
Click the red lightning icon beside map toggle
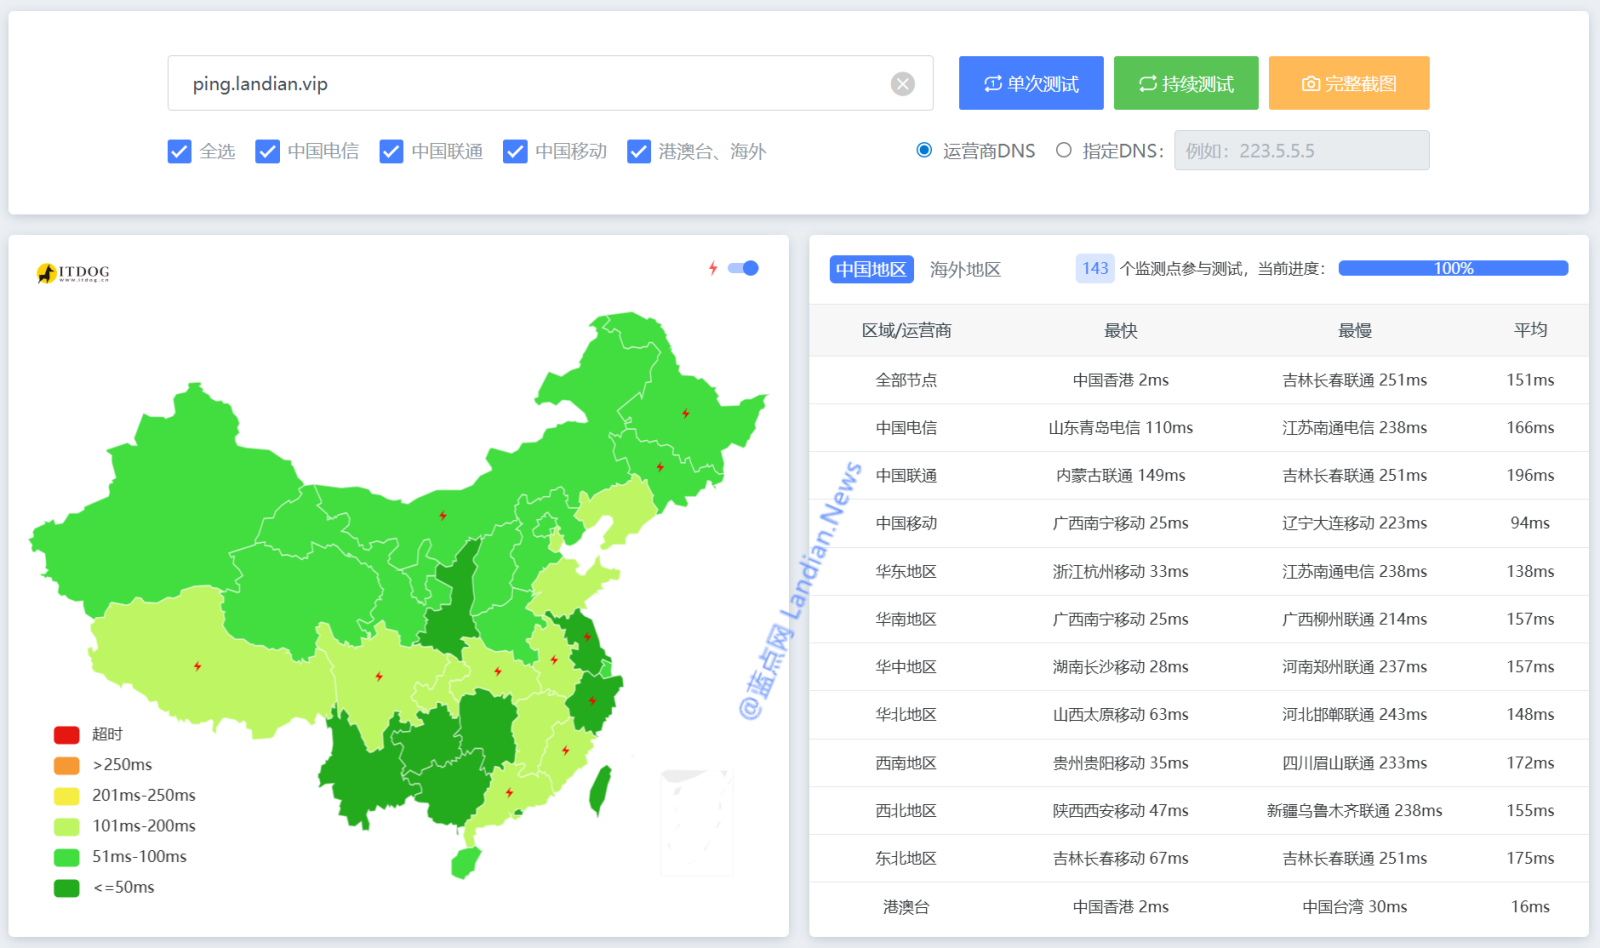[x=713, y=268]
